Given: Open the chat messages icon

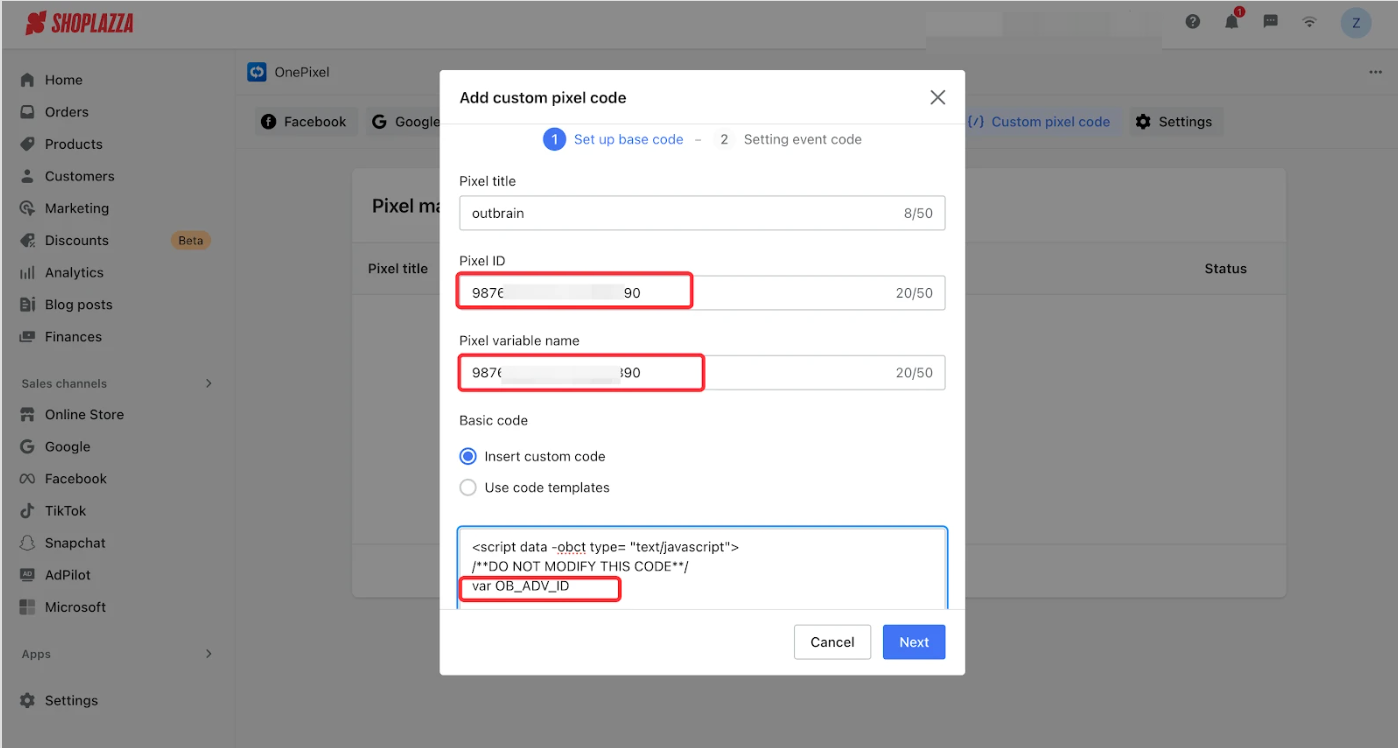Looking at the screenshot, I should click(1270, 21).
